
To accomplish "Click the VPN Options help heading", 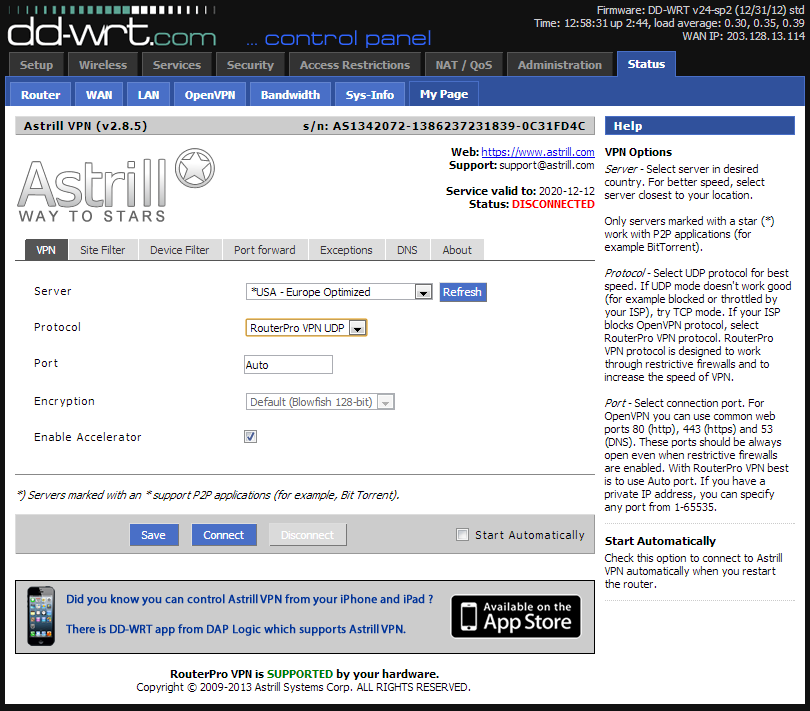I will 638,152.
